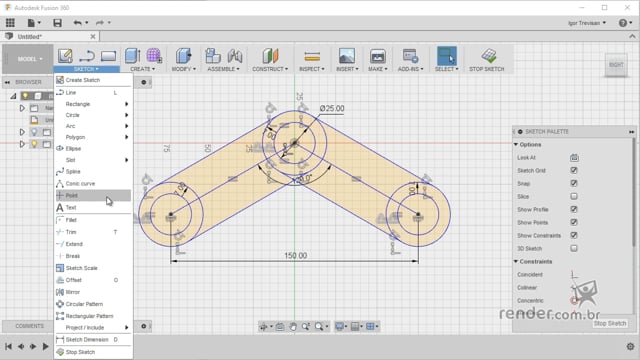Click the Look At icon in Sketch Palette
Viewport: 640px width, 360px height.
[x=574, y=158]
